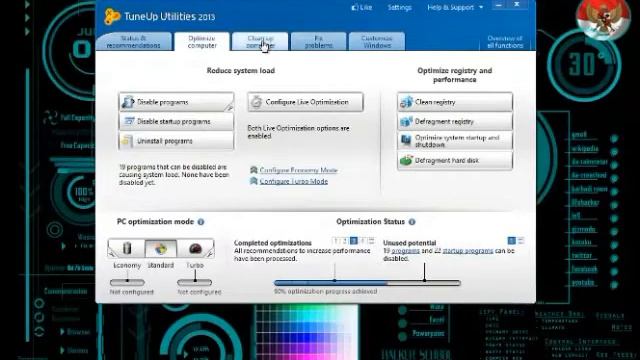Image resolution: width=640 pixels, height=360 pixels.
Task: Click the round dot beside gmail
Action: 614,139
